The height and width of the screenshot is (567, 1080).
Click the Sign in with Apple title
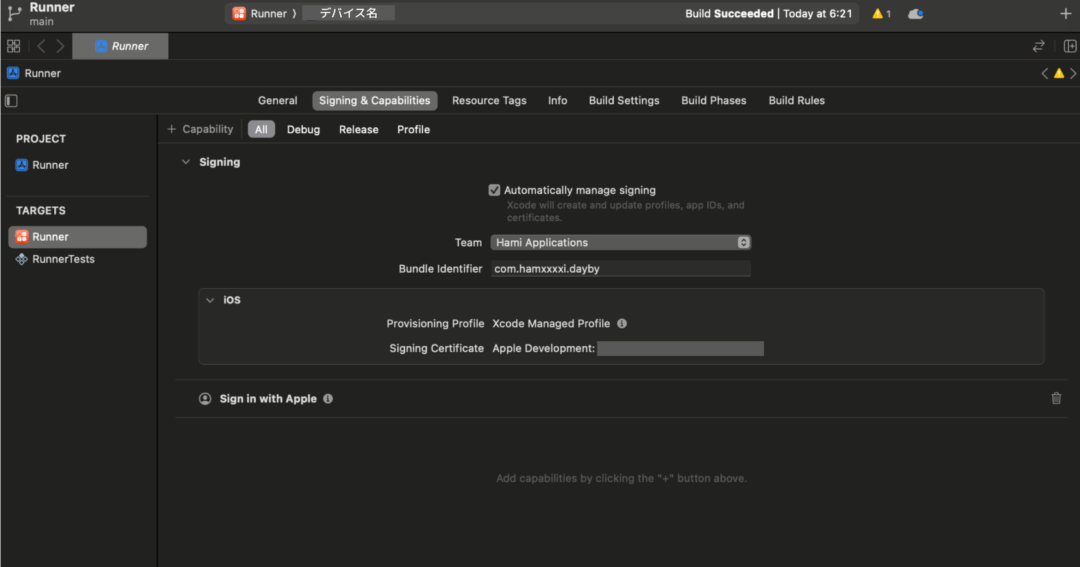(268, 399)
